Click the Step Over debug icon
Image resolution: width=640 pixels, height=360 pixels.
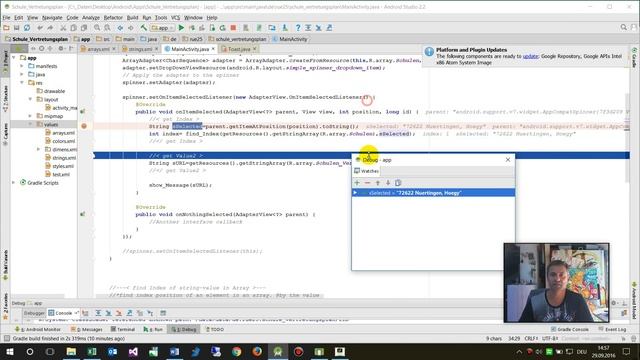pyautogui.click(x=98, y=313)
